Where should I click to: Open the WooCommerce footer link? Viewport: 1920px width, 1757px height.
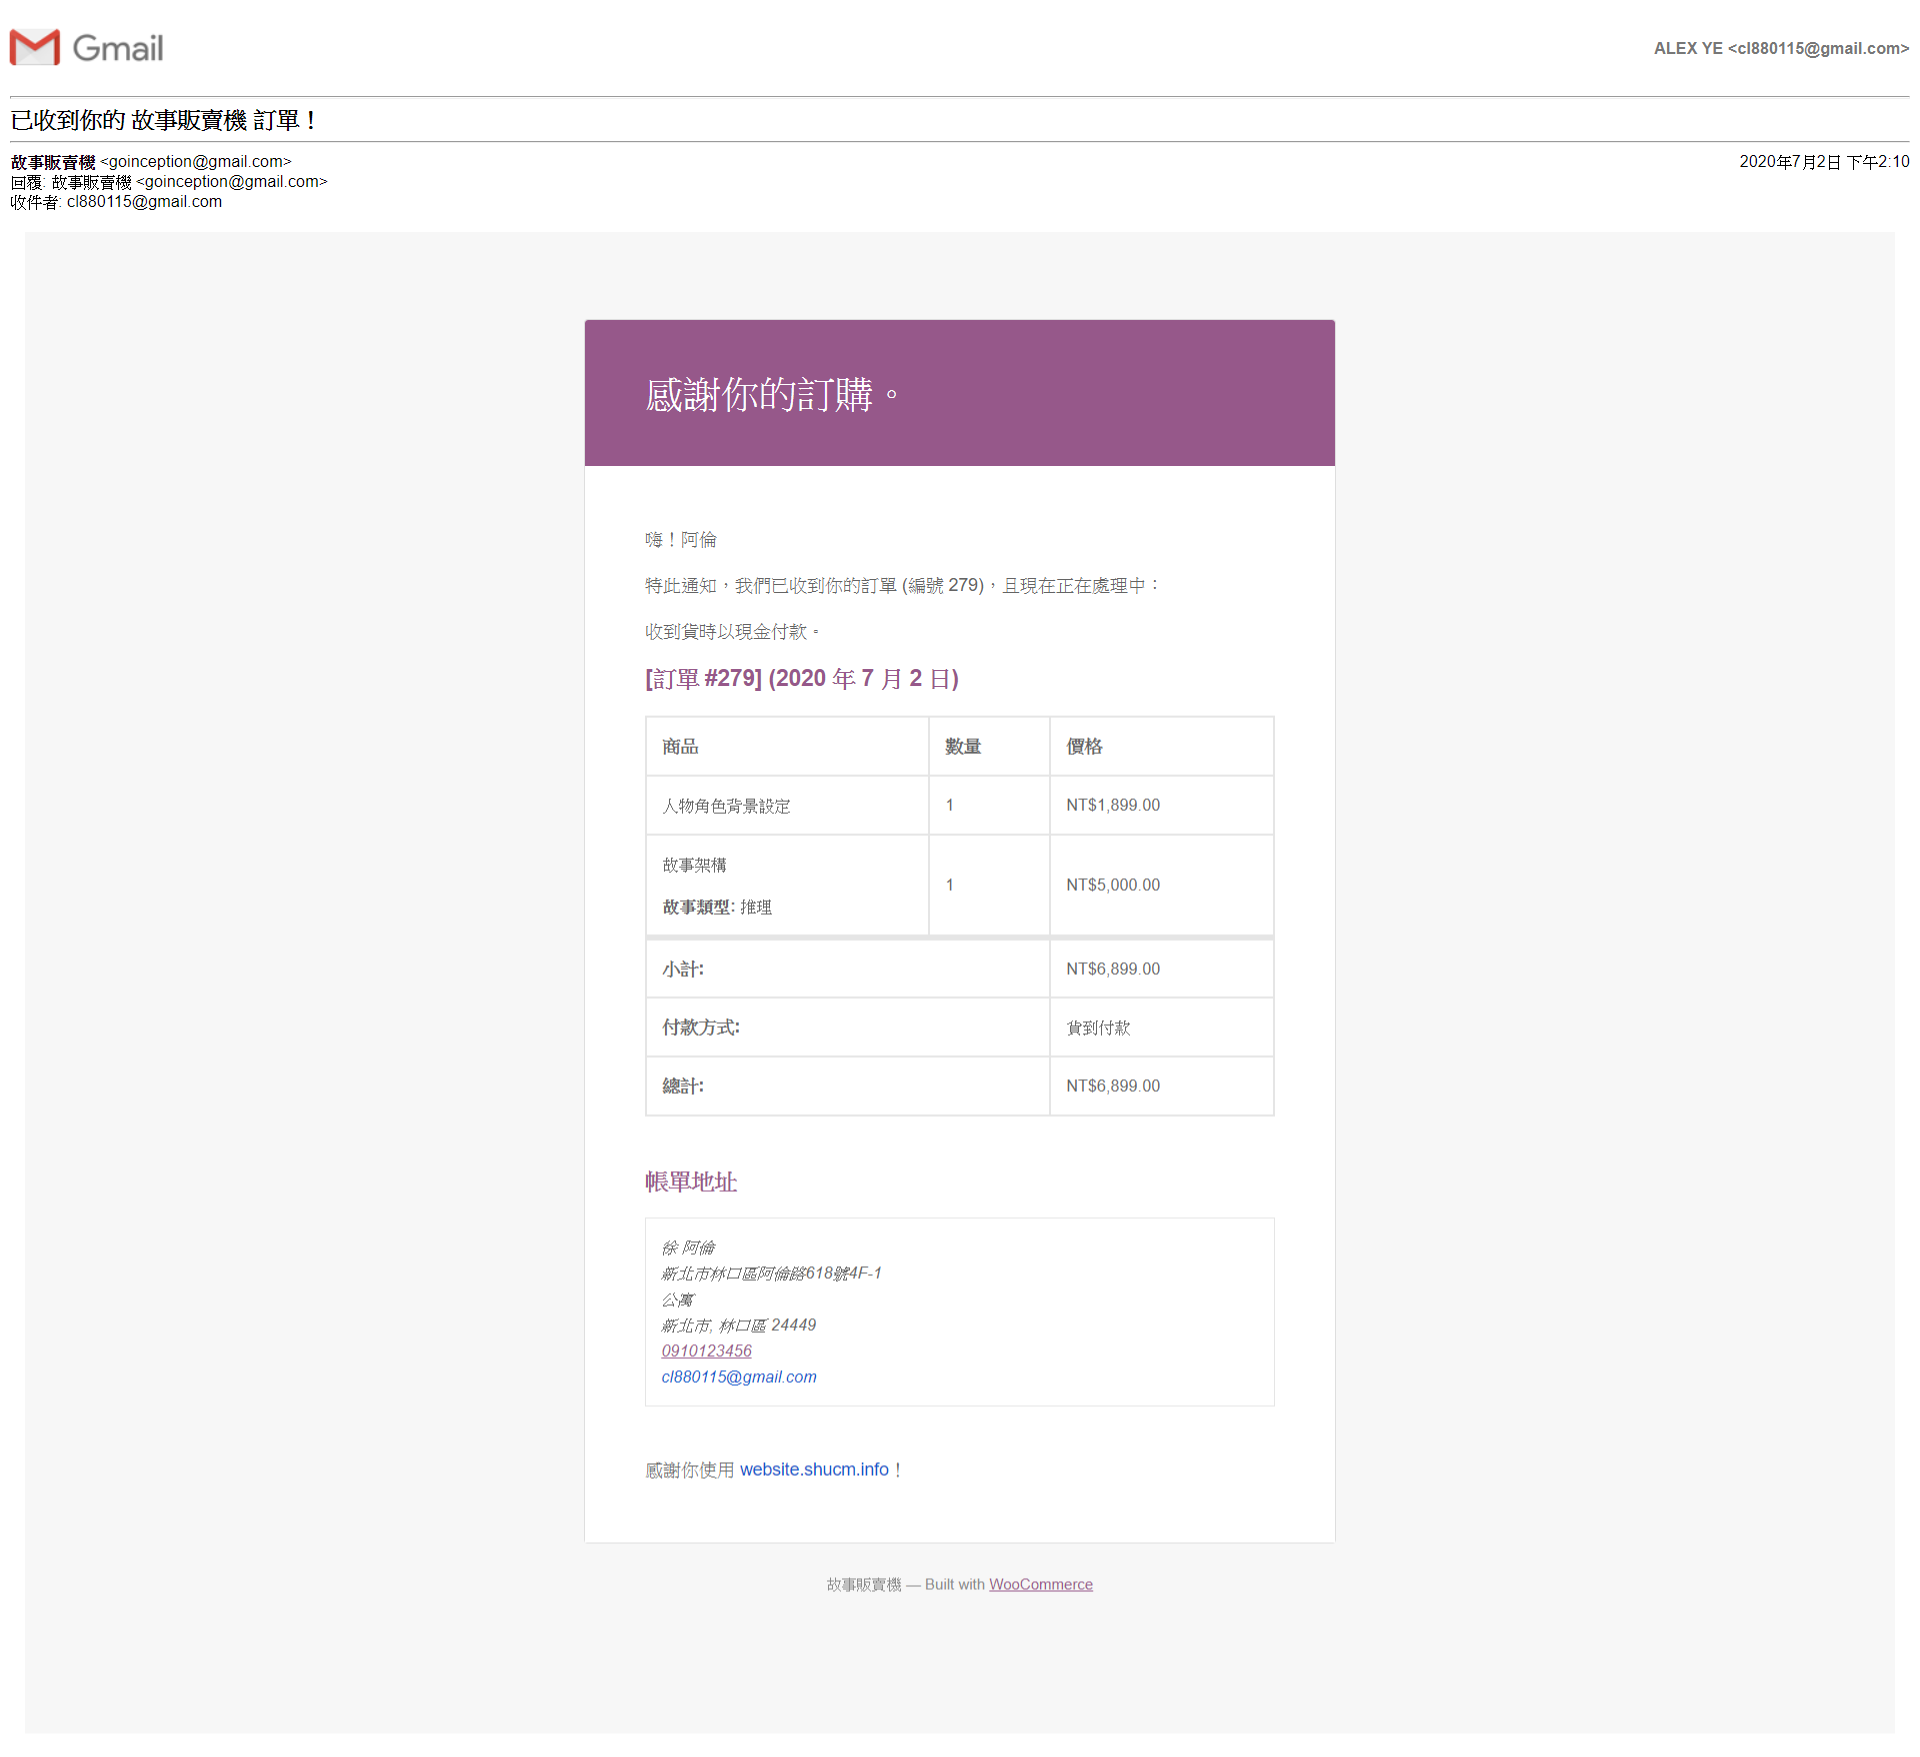(1040, 1584)
